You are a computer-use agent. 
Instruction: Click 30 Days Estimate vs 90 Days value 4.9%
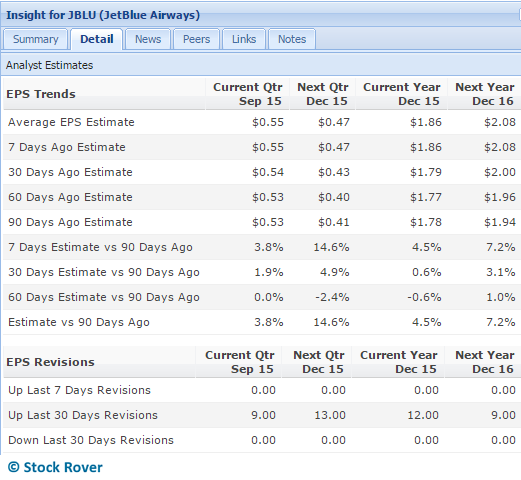click(335, 272)
